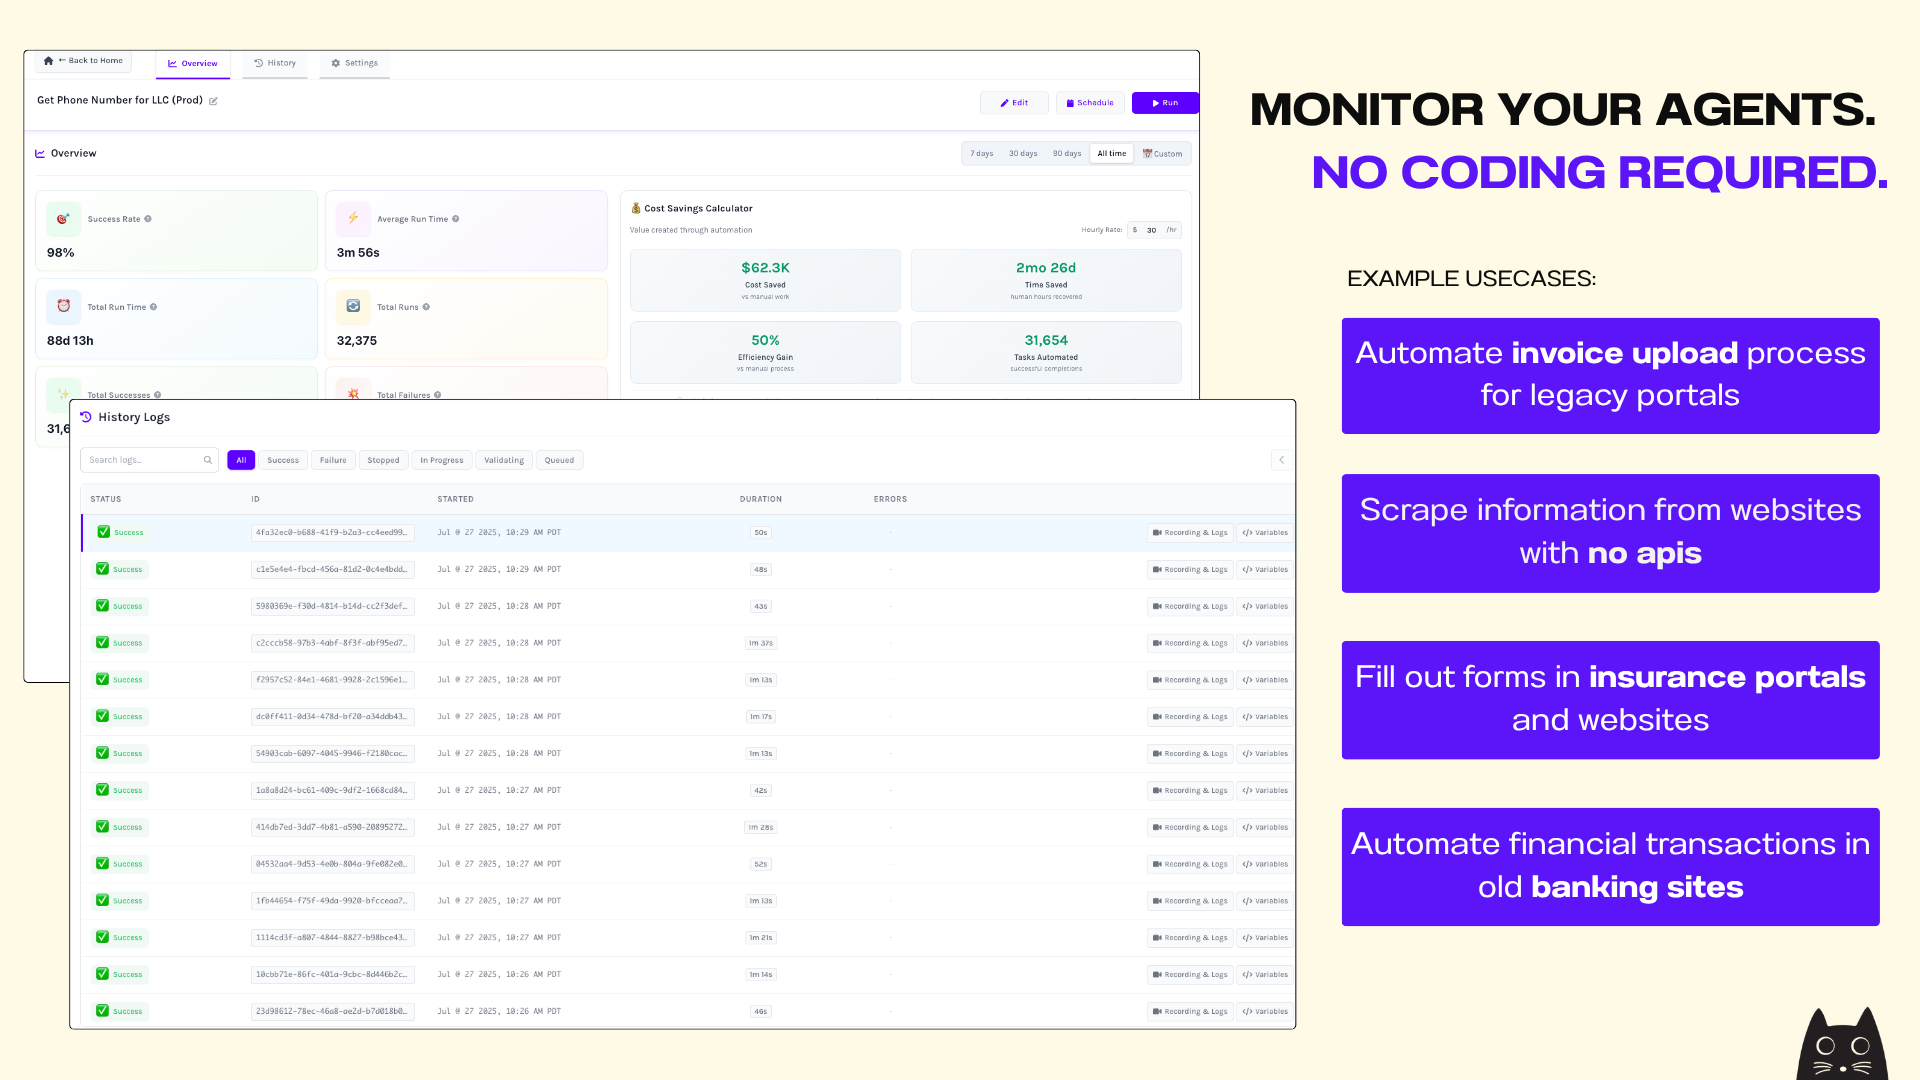Click the home icon Back to Home
This screenshot has height=1080, width=1920.
[49, 61]
